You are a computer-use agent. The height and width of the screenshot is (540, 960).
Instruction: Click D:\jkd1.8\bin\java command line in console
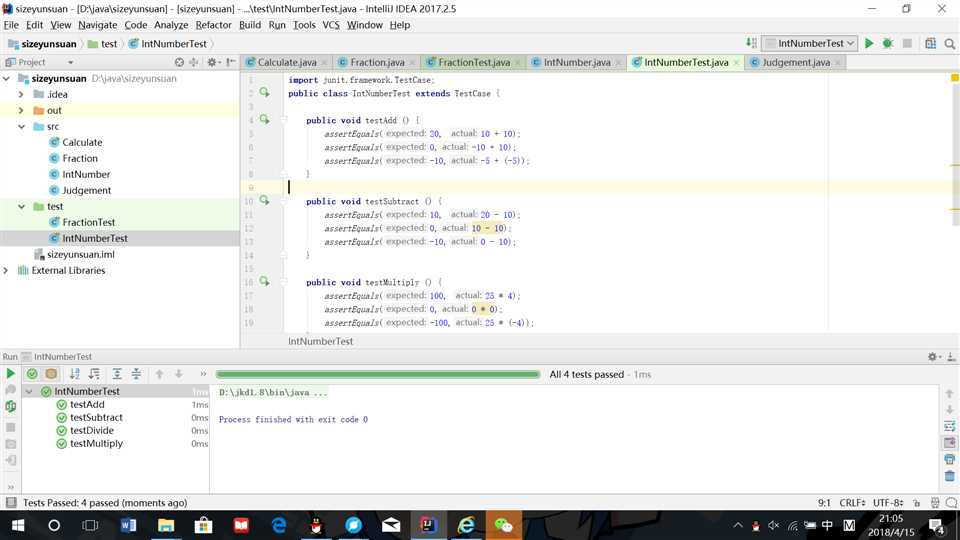[x=272, y=392]
